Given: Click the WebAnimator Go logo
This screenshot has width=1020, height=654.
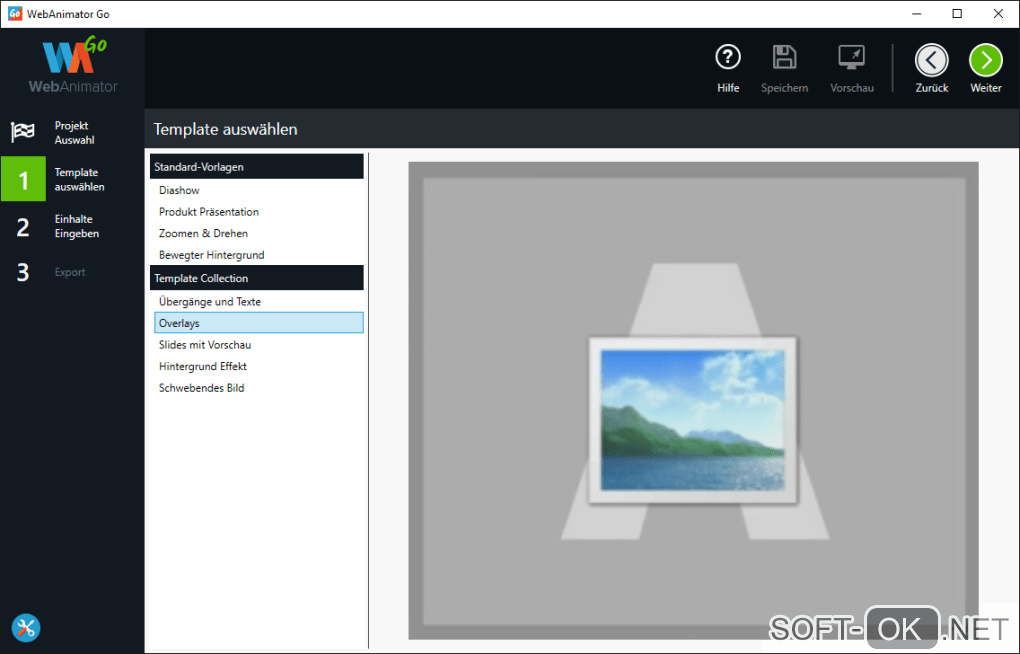Looking at the screenshot, I should [73, 66].
